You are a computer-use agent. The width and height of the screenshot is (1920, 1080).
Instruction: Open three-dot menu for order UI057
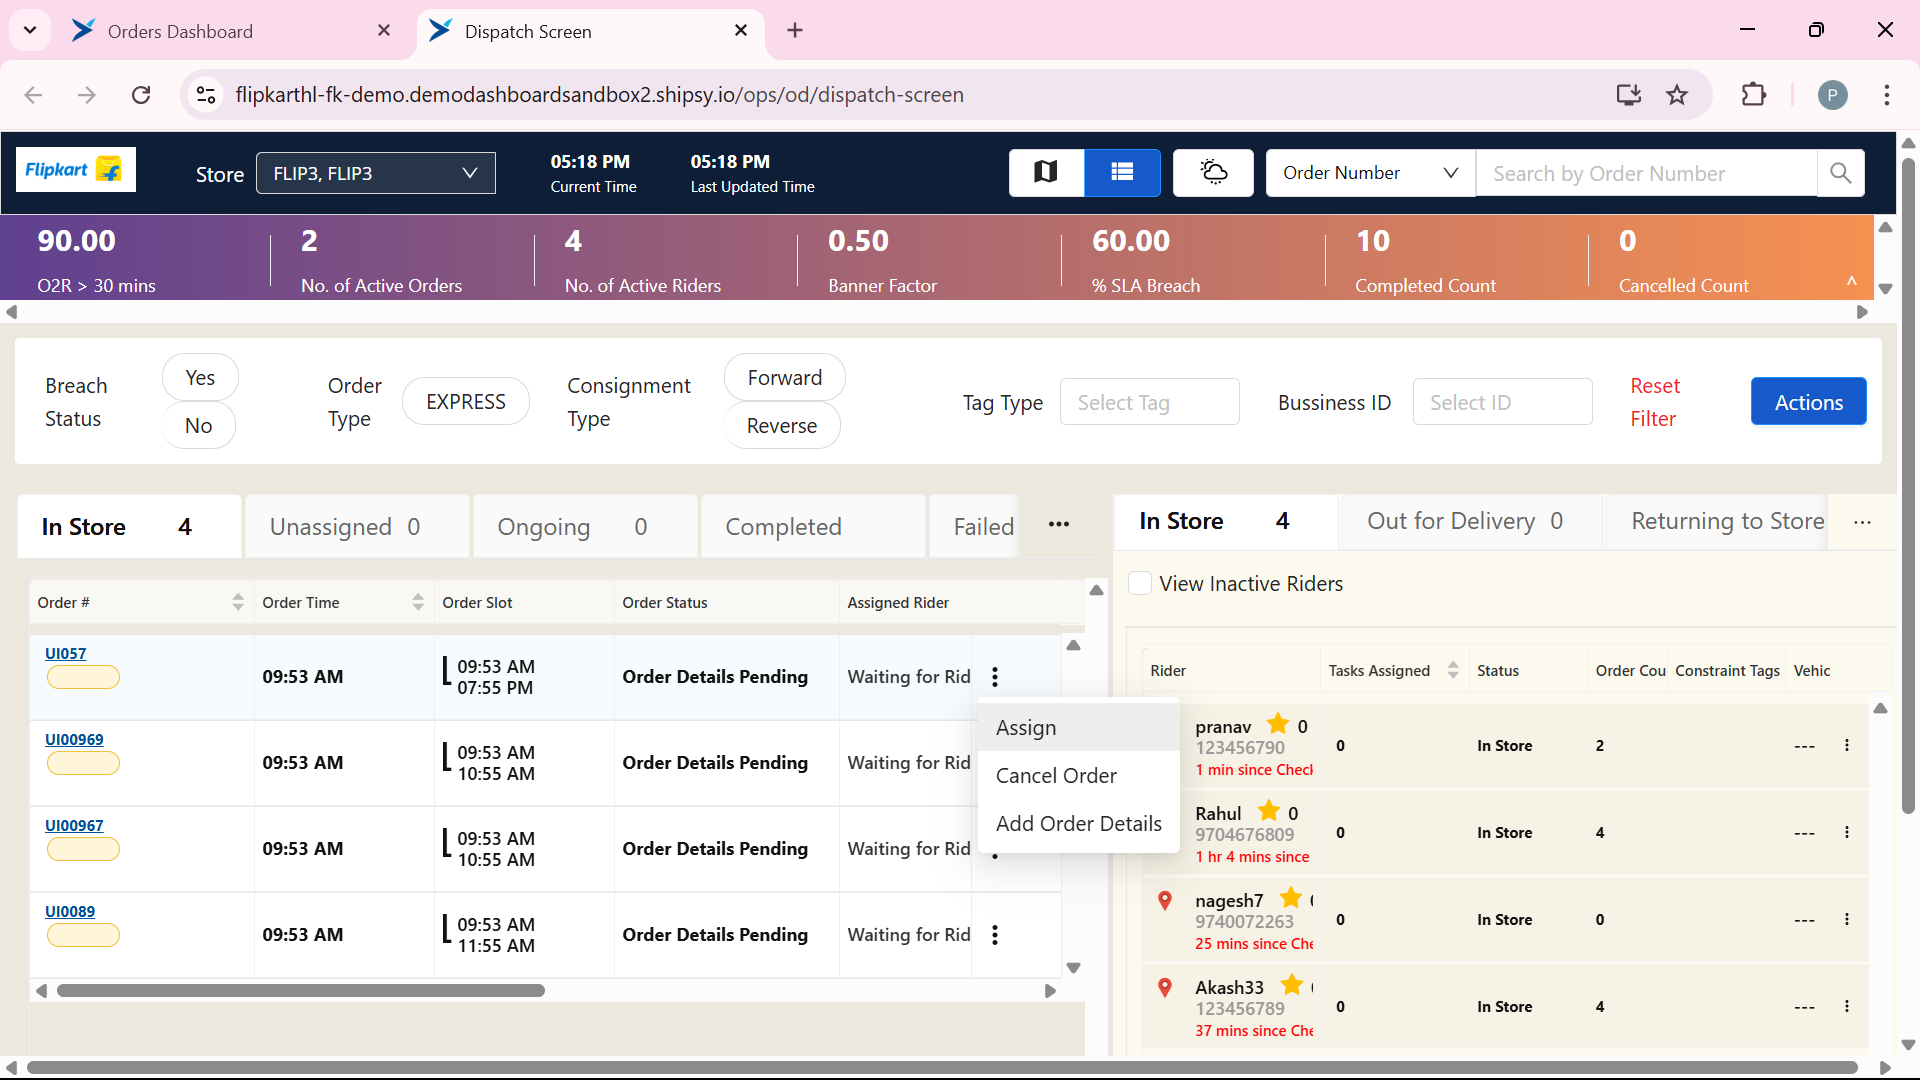coord(995,677)
